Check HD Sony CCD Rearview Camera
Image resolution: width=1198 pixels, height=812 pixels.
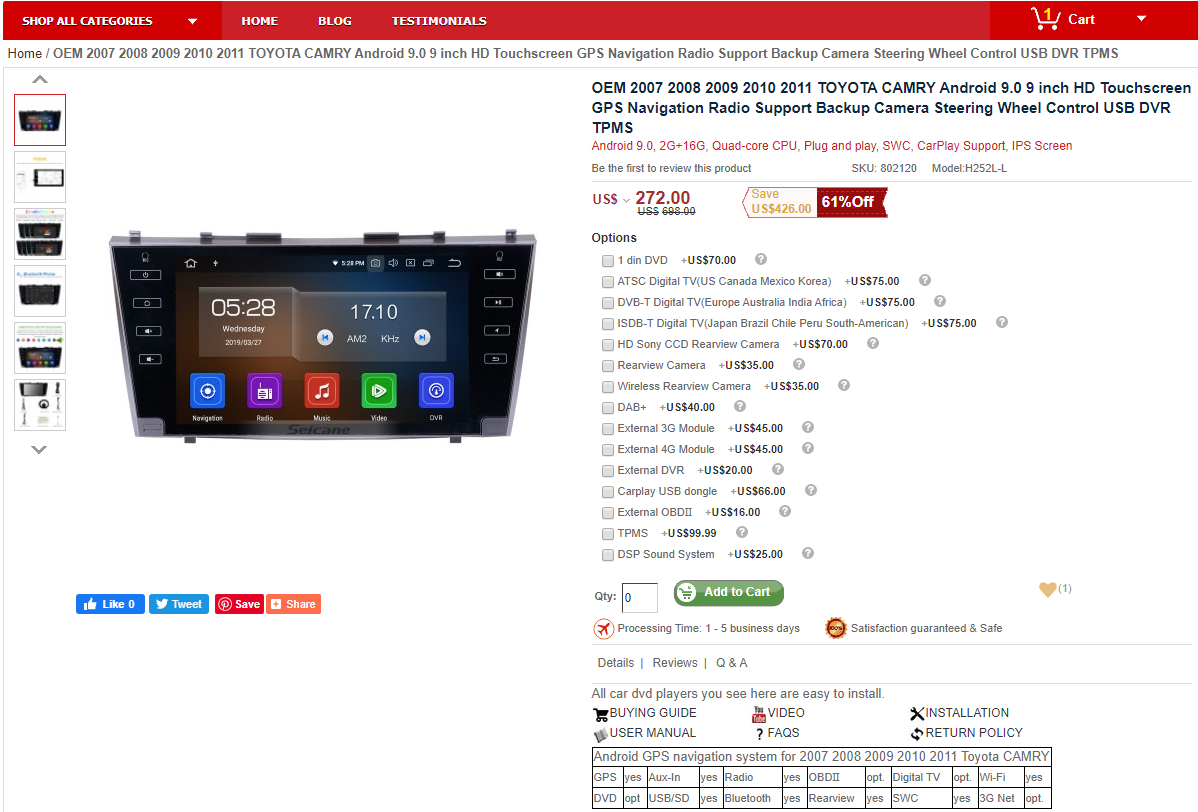(608, 345)
